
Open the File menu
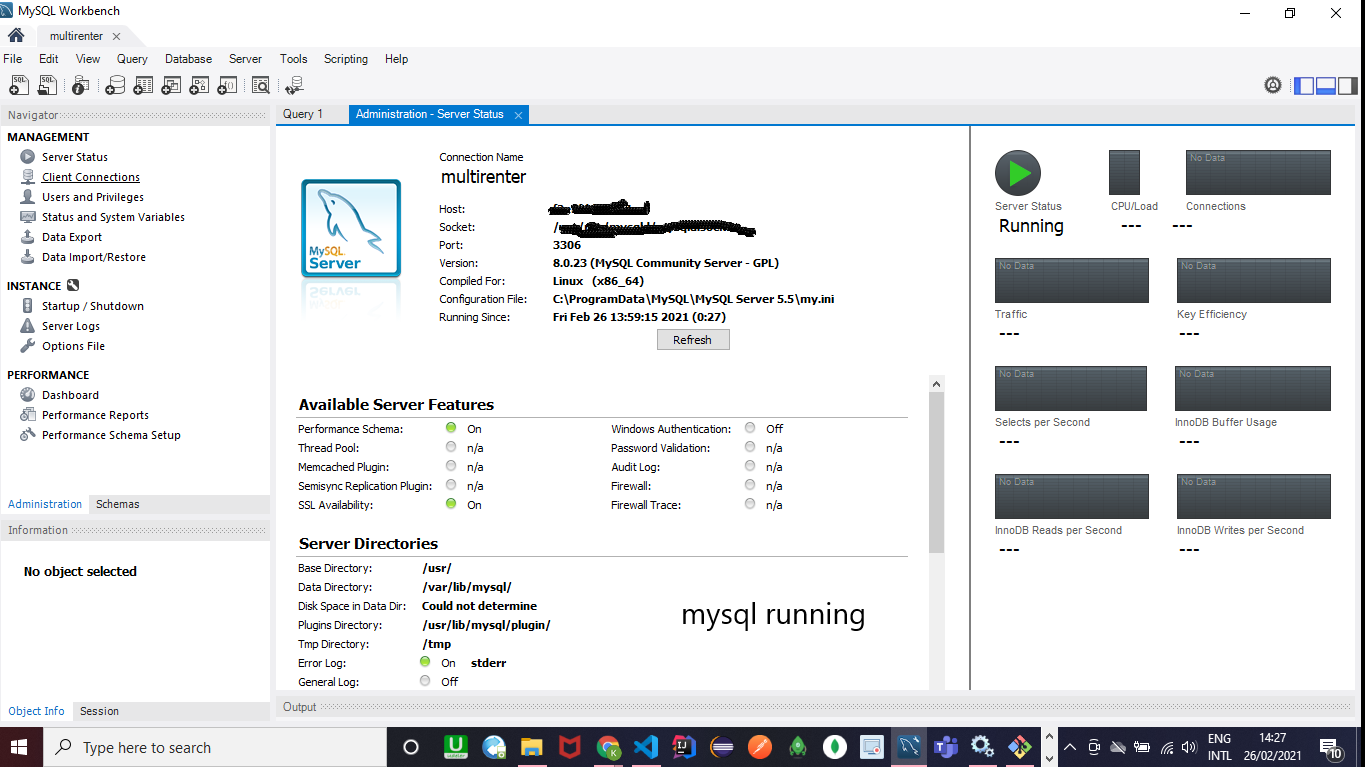(x=13, y=59)
